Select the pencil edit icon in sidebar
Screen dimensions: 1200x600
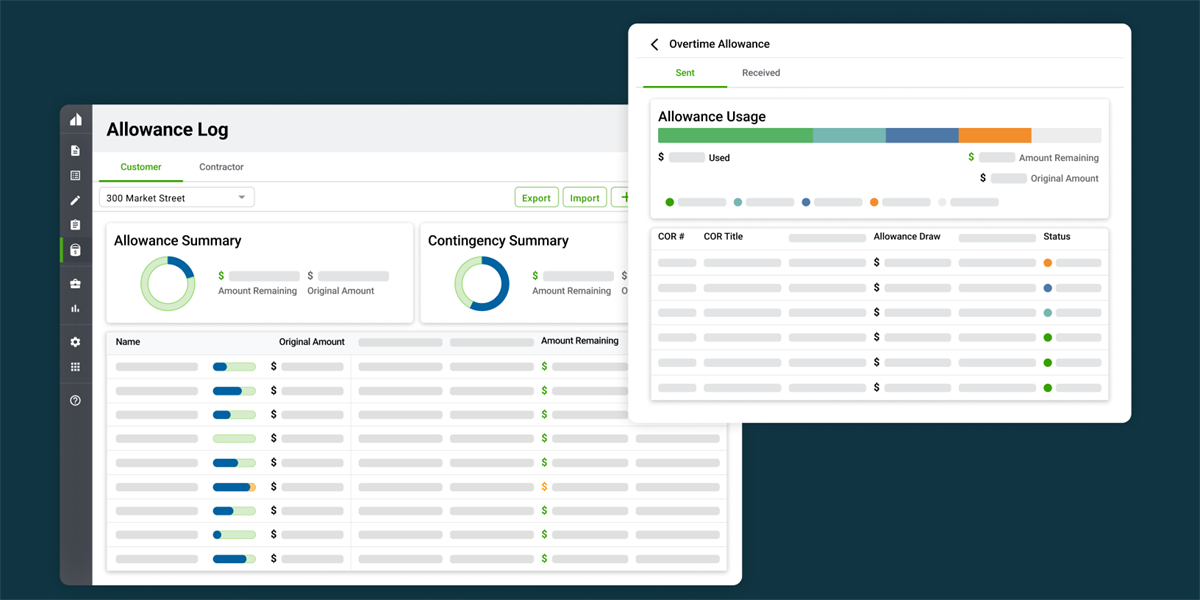coord(76,201)
